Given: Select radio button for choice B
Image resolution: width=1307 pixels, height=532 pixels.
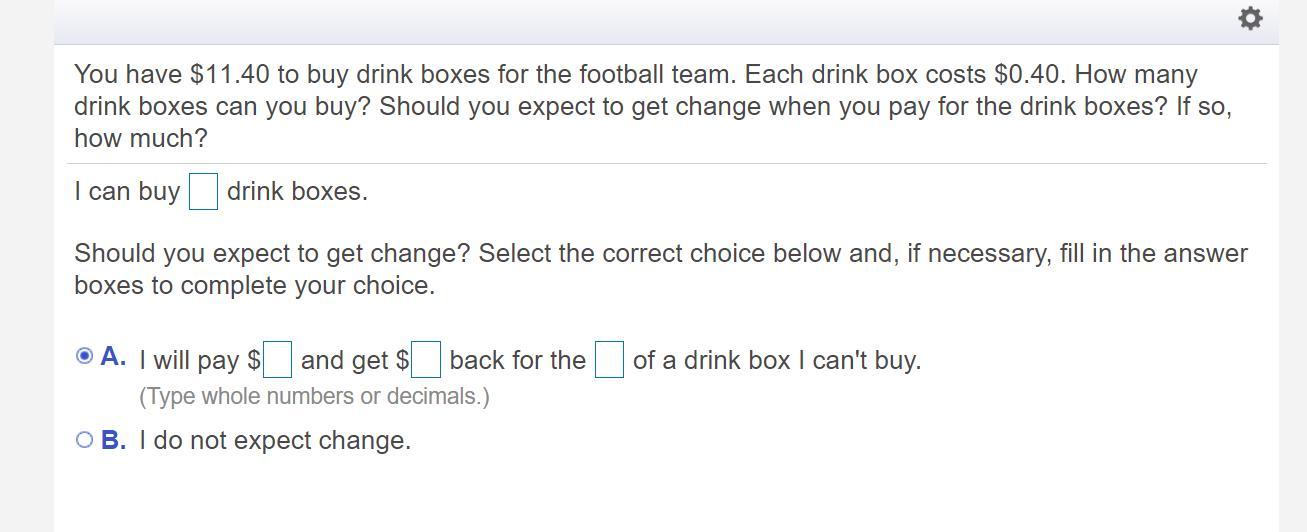Looking at the screenshot, I should point(85,440).
